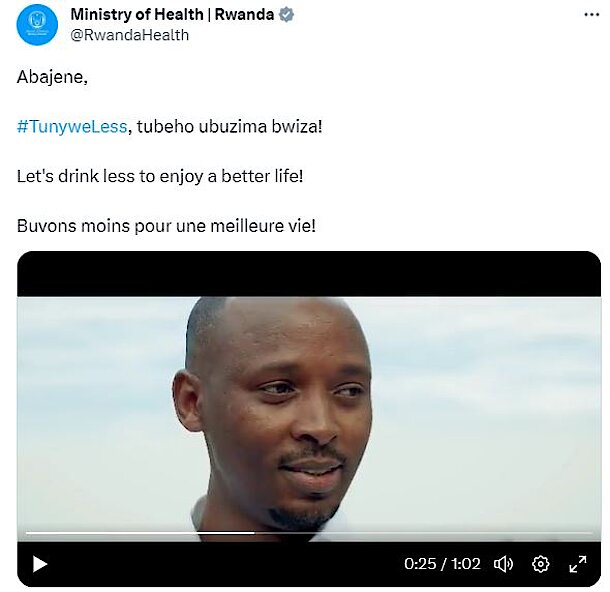Click the current playback position on the seek bar
This screenshot has height=592, width=610.
point(254,533)
